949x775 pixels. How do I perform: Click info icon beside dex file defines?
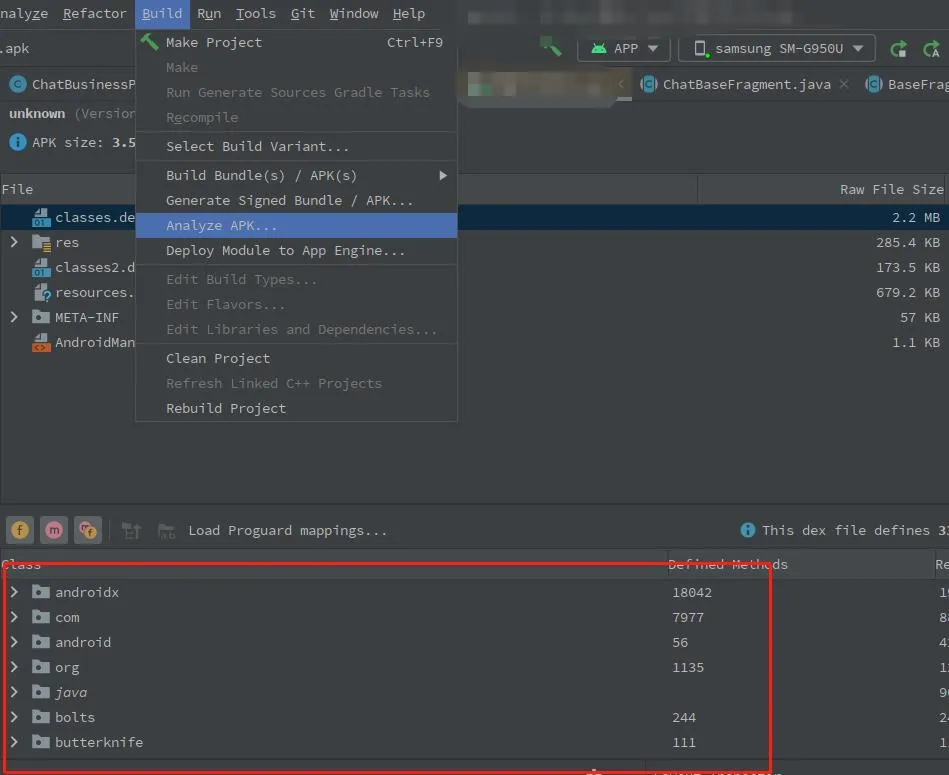click(x=747, y=530)
